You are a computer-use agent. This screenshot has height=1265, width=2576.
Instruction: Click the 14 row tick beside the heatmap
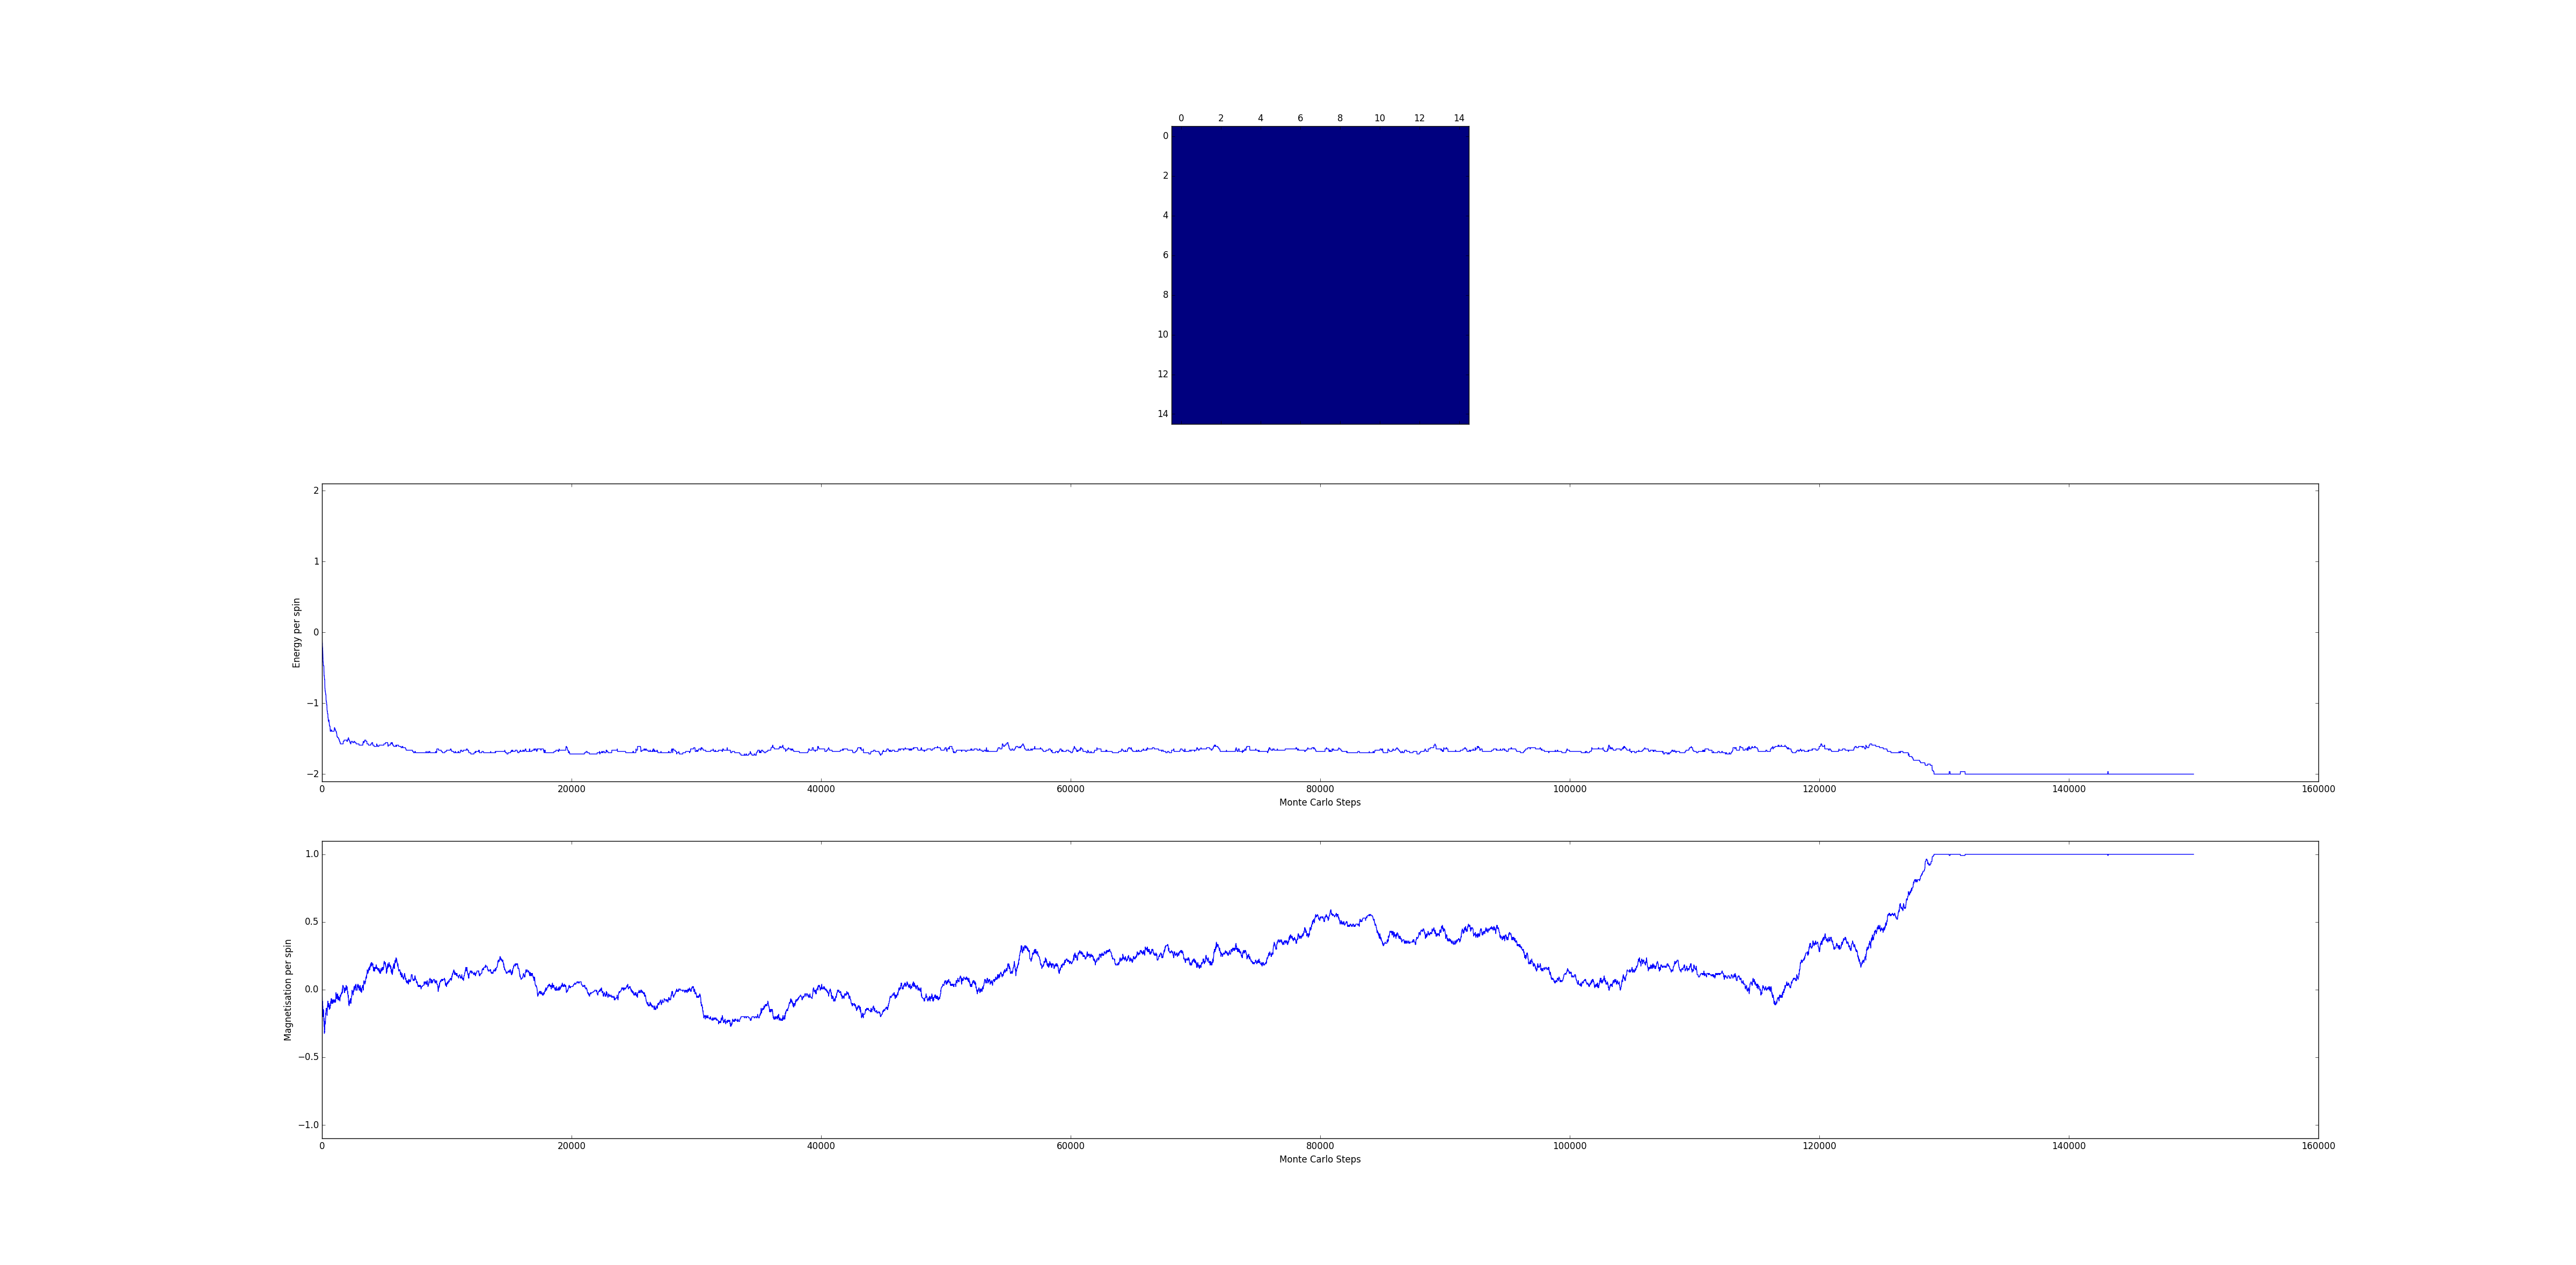coord(1162,414)
